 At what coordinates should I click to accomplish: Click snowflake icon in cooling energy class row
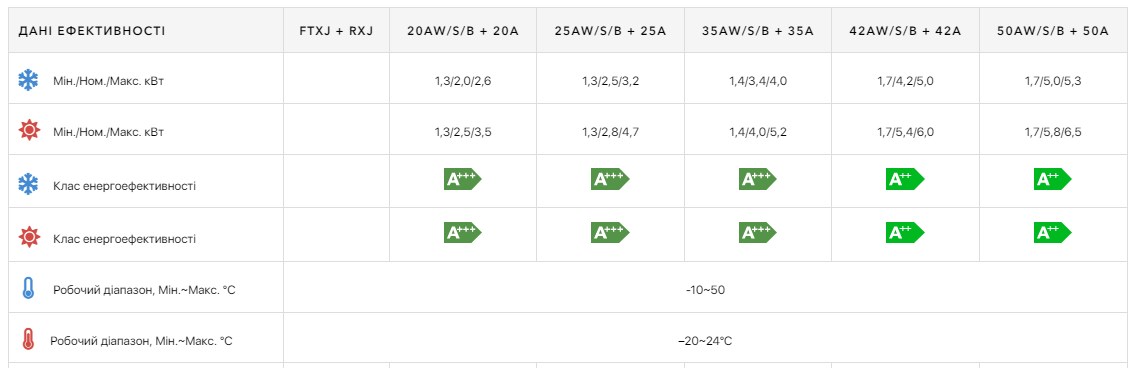28,185
